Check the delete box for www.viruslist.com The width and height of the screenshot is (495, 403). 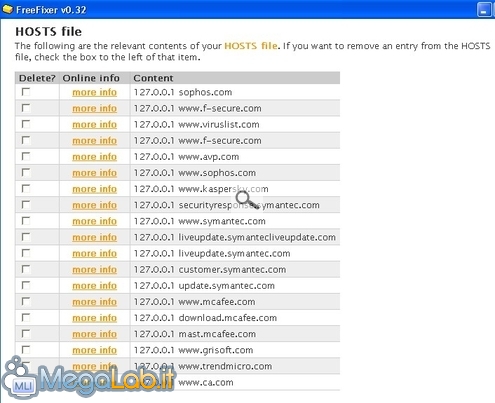click(26, 124)
